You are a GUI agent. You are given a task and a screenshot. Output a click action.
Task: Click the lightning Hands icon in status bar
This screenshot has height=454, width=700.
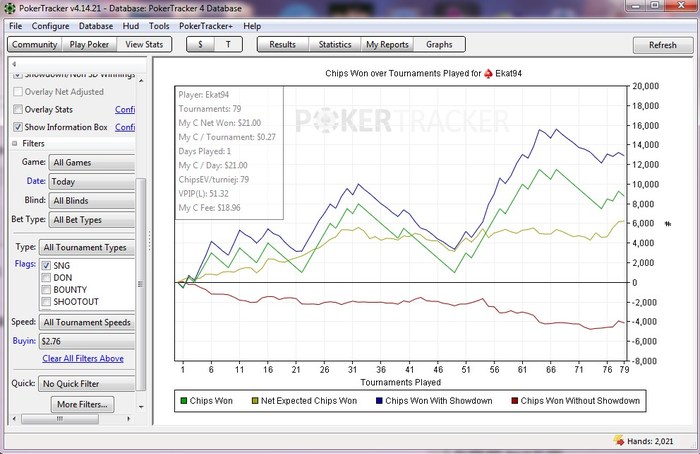click(619, 440)
